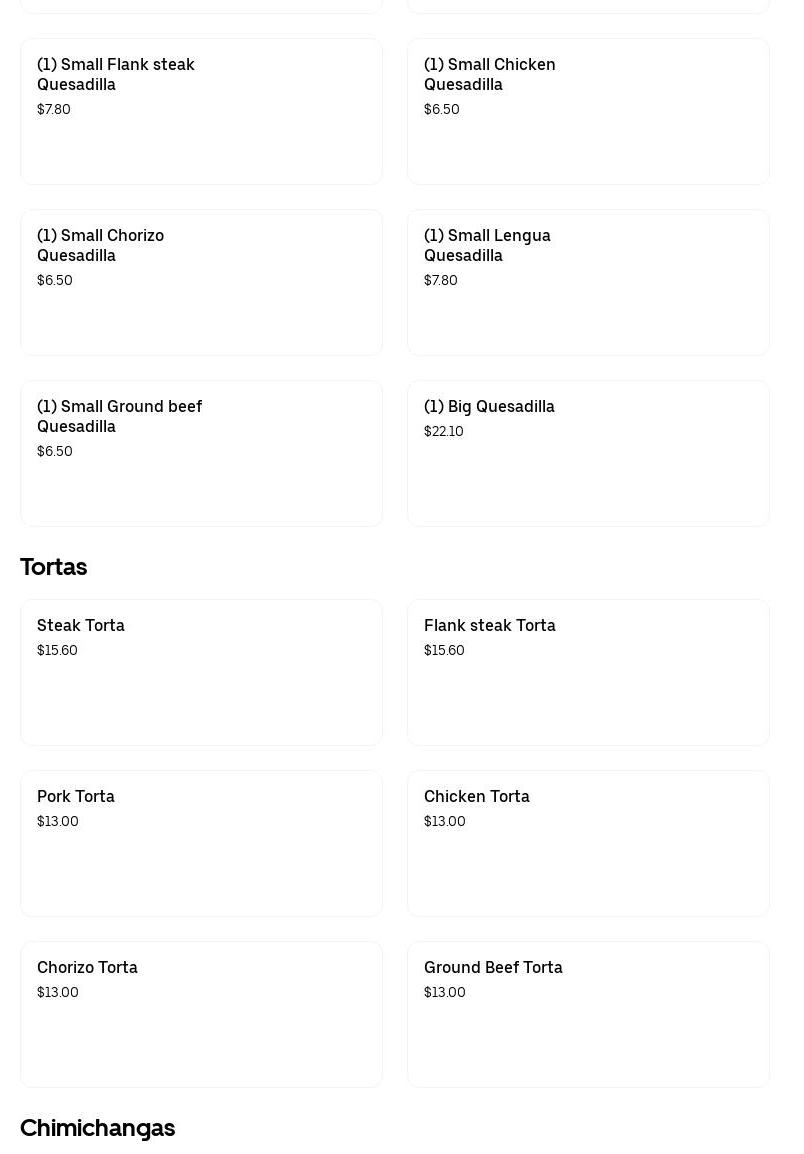
Task: Pick the Small Ground beef Quesadilla
Action: (201, 453)
